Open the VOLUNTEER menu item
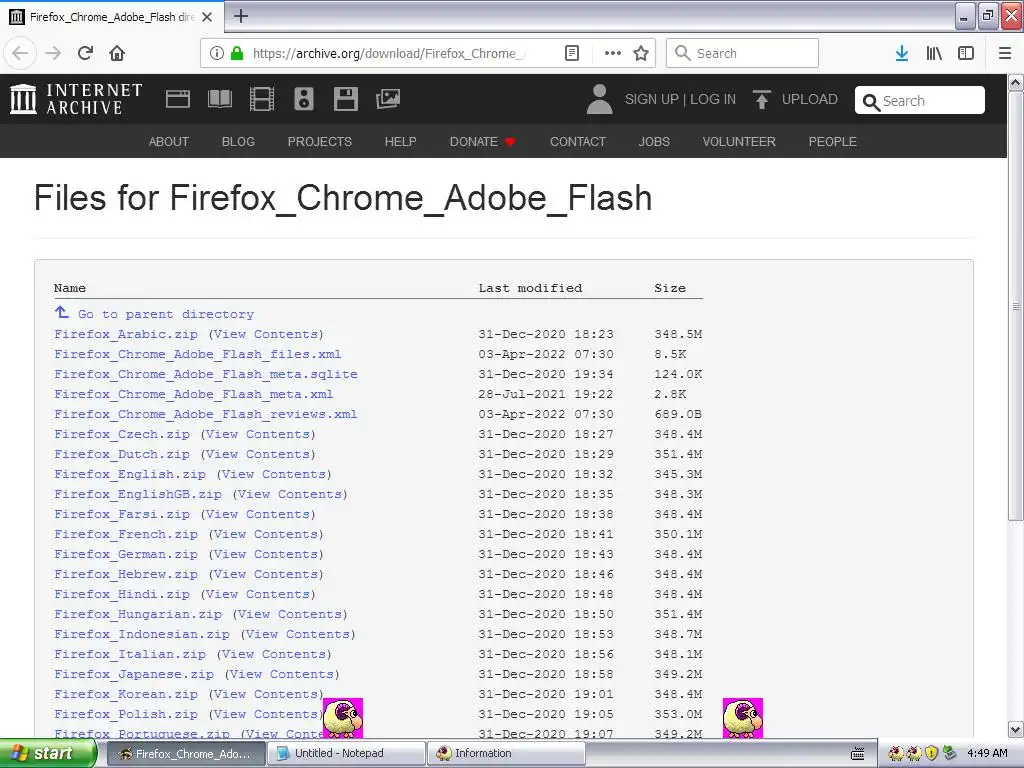Image resolution: width=1024 pixels, height=768 pixels. pyautogui.click(x=739, y=142)
